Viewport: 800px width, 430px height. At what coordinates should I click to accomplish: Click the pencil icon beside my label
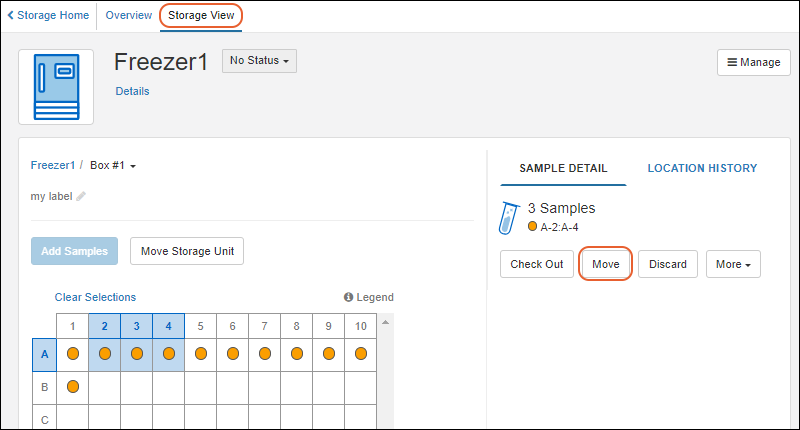click(81, 196)
